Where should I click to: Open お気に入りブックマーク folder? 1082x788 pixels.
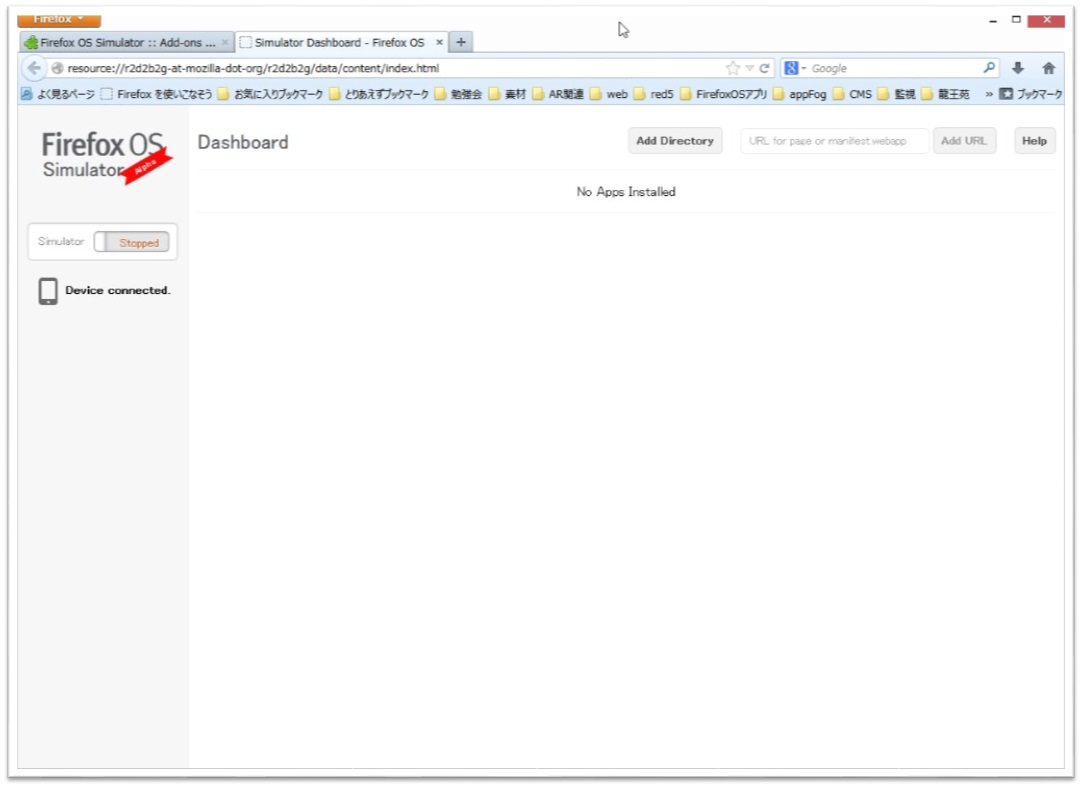tap(270, 94)
